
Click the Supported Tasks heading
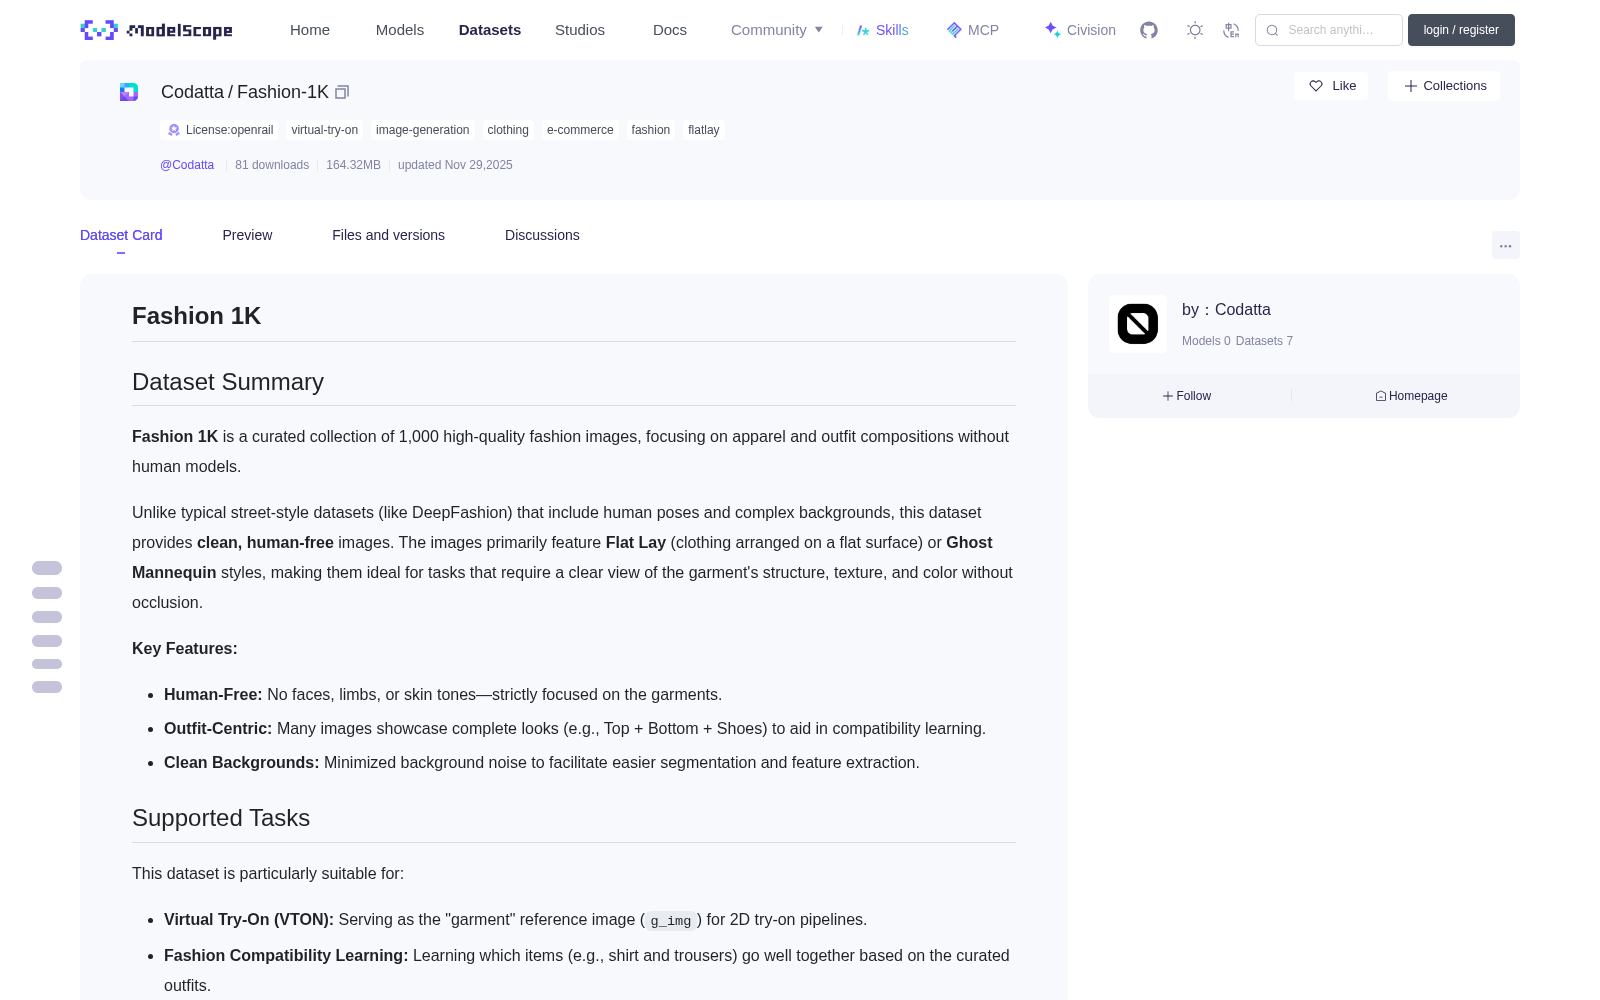coord(221,818)
